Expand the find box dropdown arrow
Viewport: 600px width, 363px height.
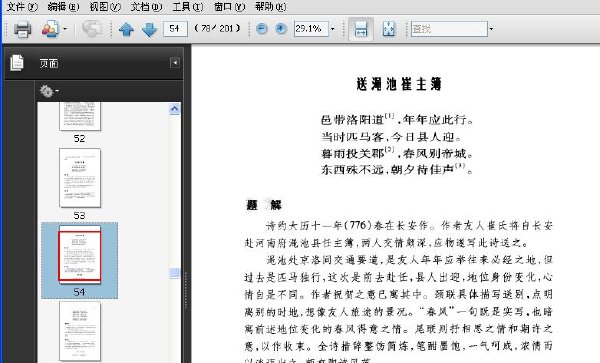pyautogui.click(x=491, y=29)
